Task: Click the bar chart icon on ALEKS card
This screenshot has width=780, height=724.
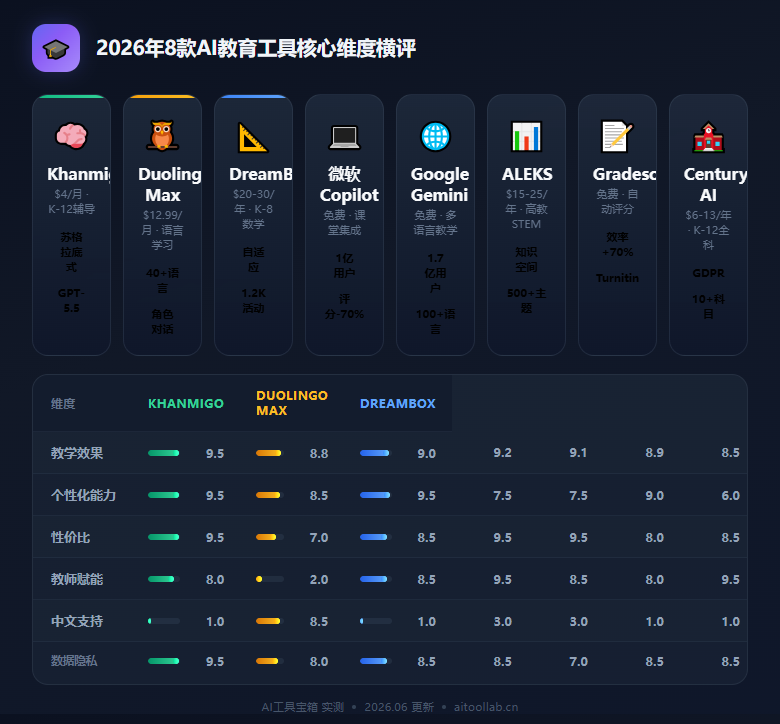Action: pos(526,136)
